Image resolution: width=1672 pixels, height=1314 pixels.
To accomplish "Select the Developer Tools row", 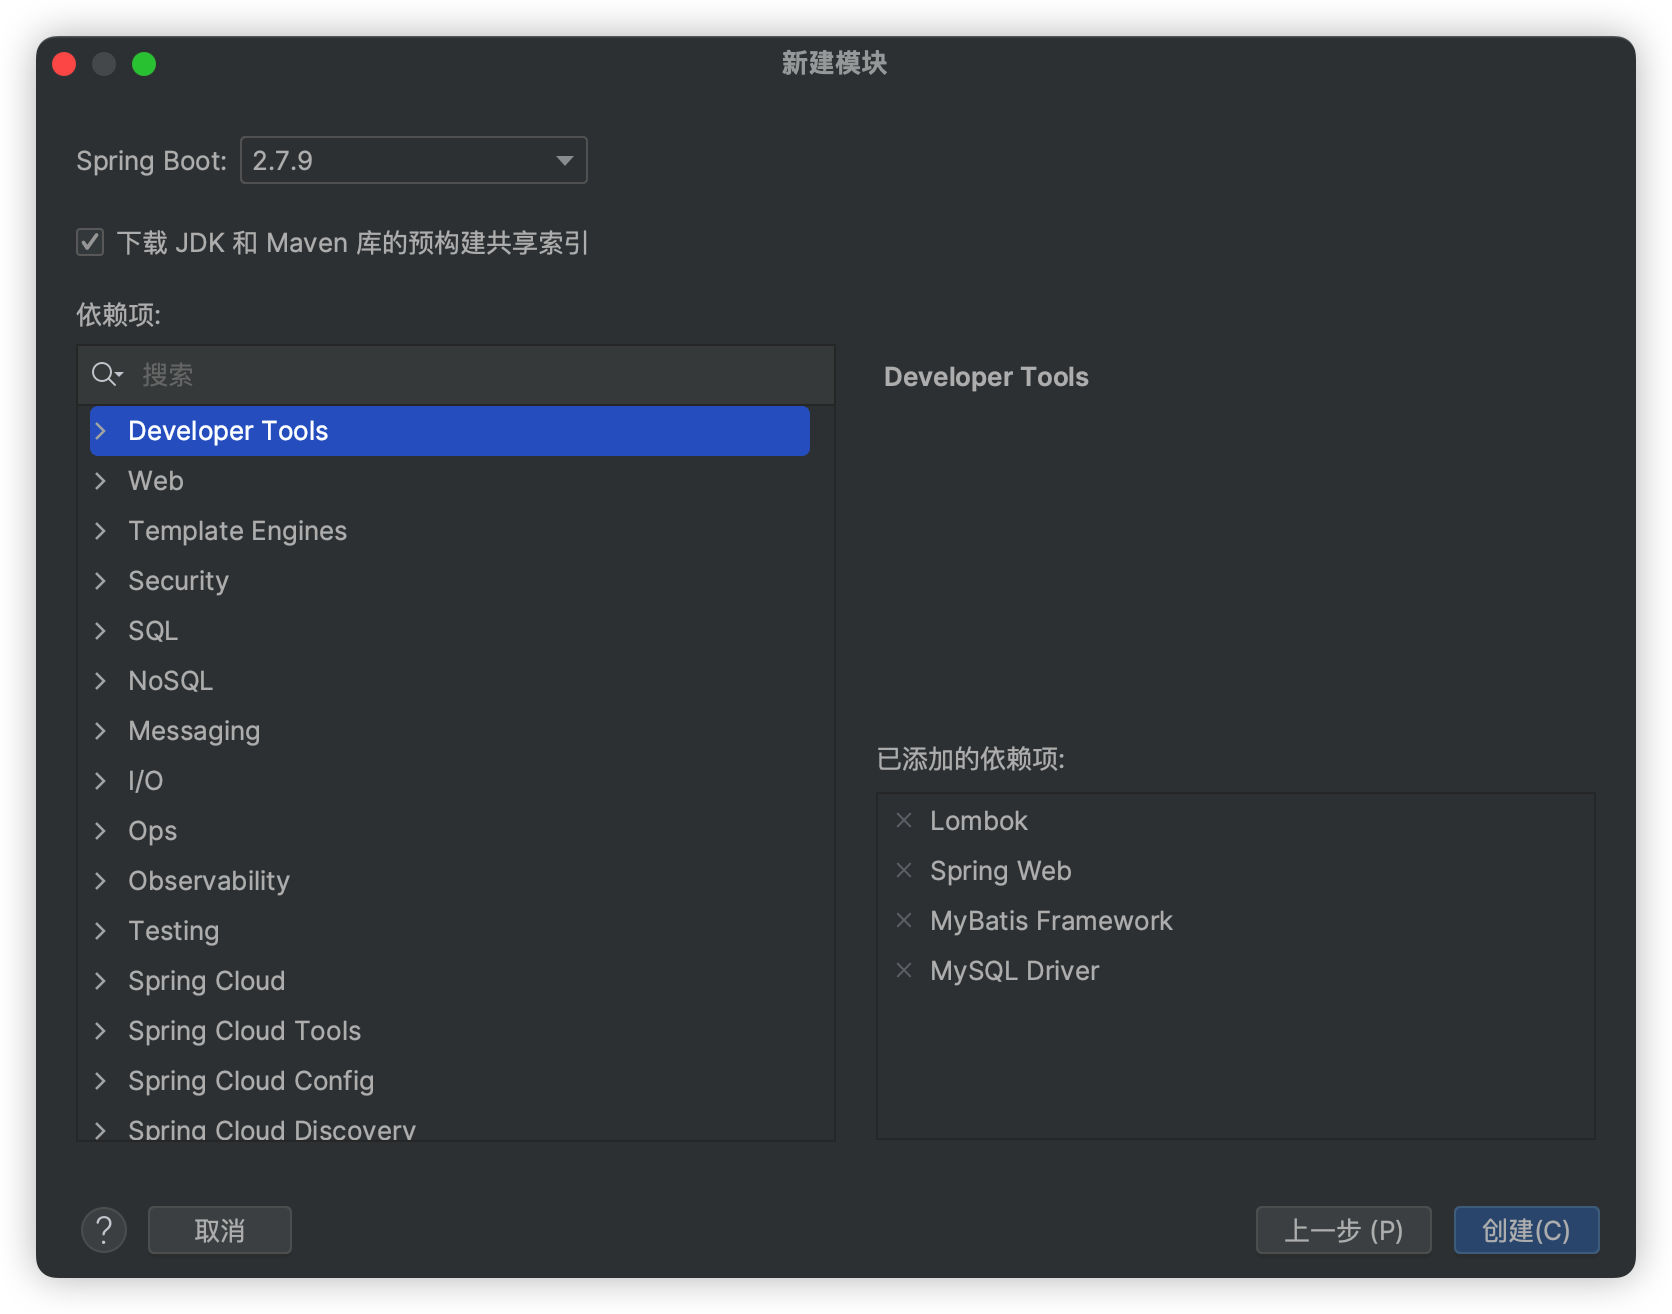I will pyautogui.click(x=450, y=431).
